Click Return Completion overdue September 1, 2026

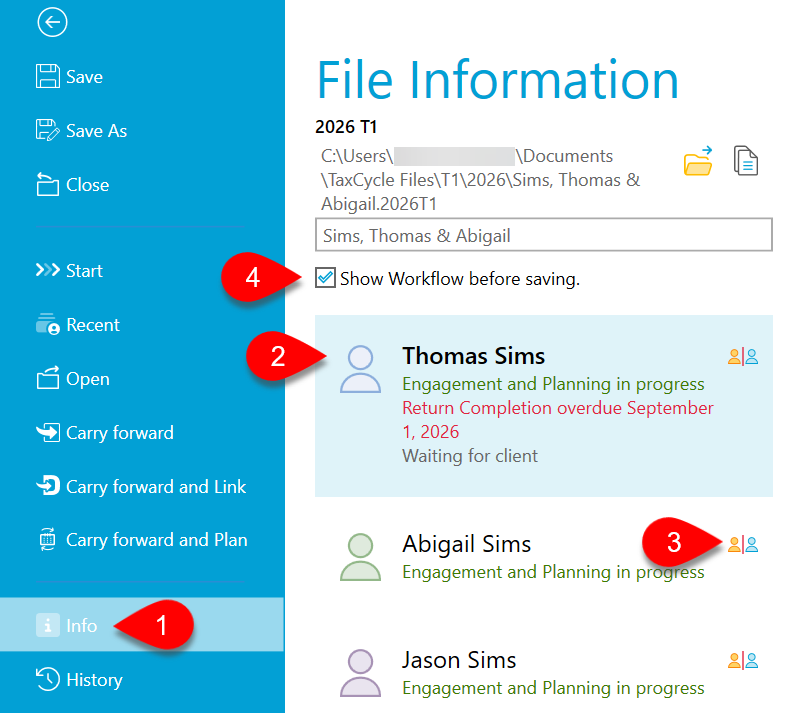[558, 420]
